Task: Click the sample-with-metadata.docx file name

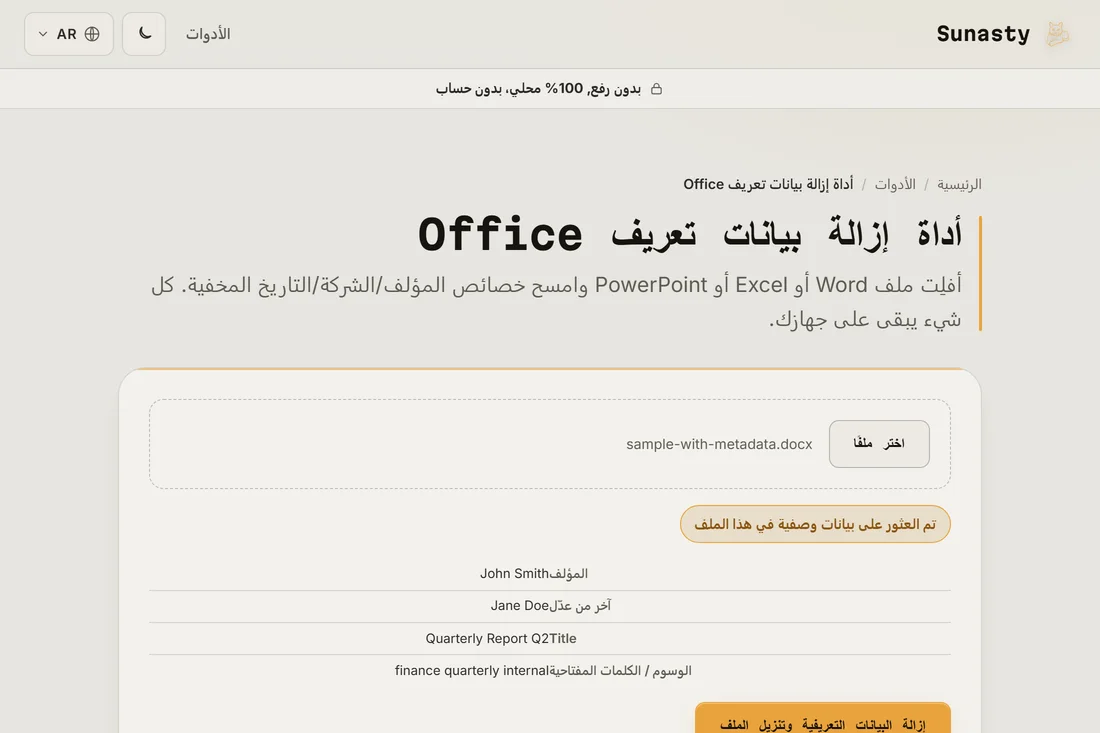Action: point(719,444)
